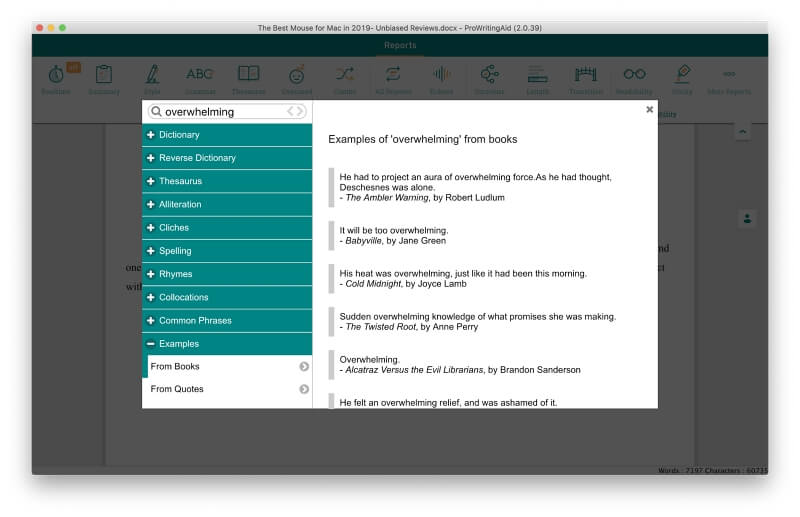
Task: Click the word and character count status
Action: (712, 470)
